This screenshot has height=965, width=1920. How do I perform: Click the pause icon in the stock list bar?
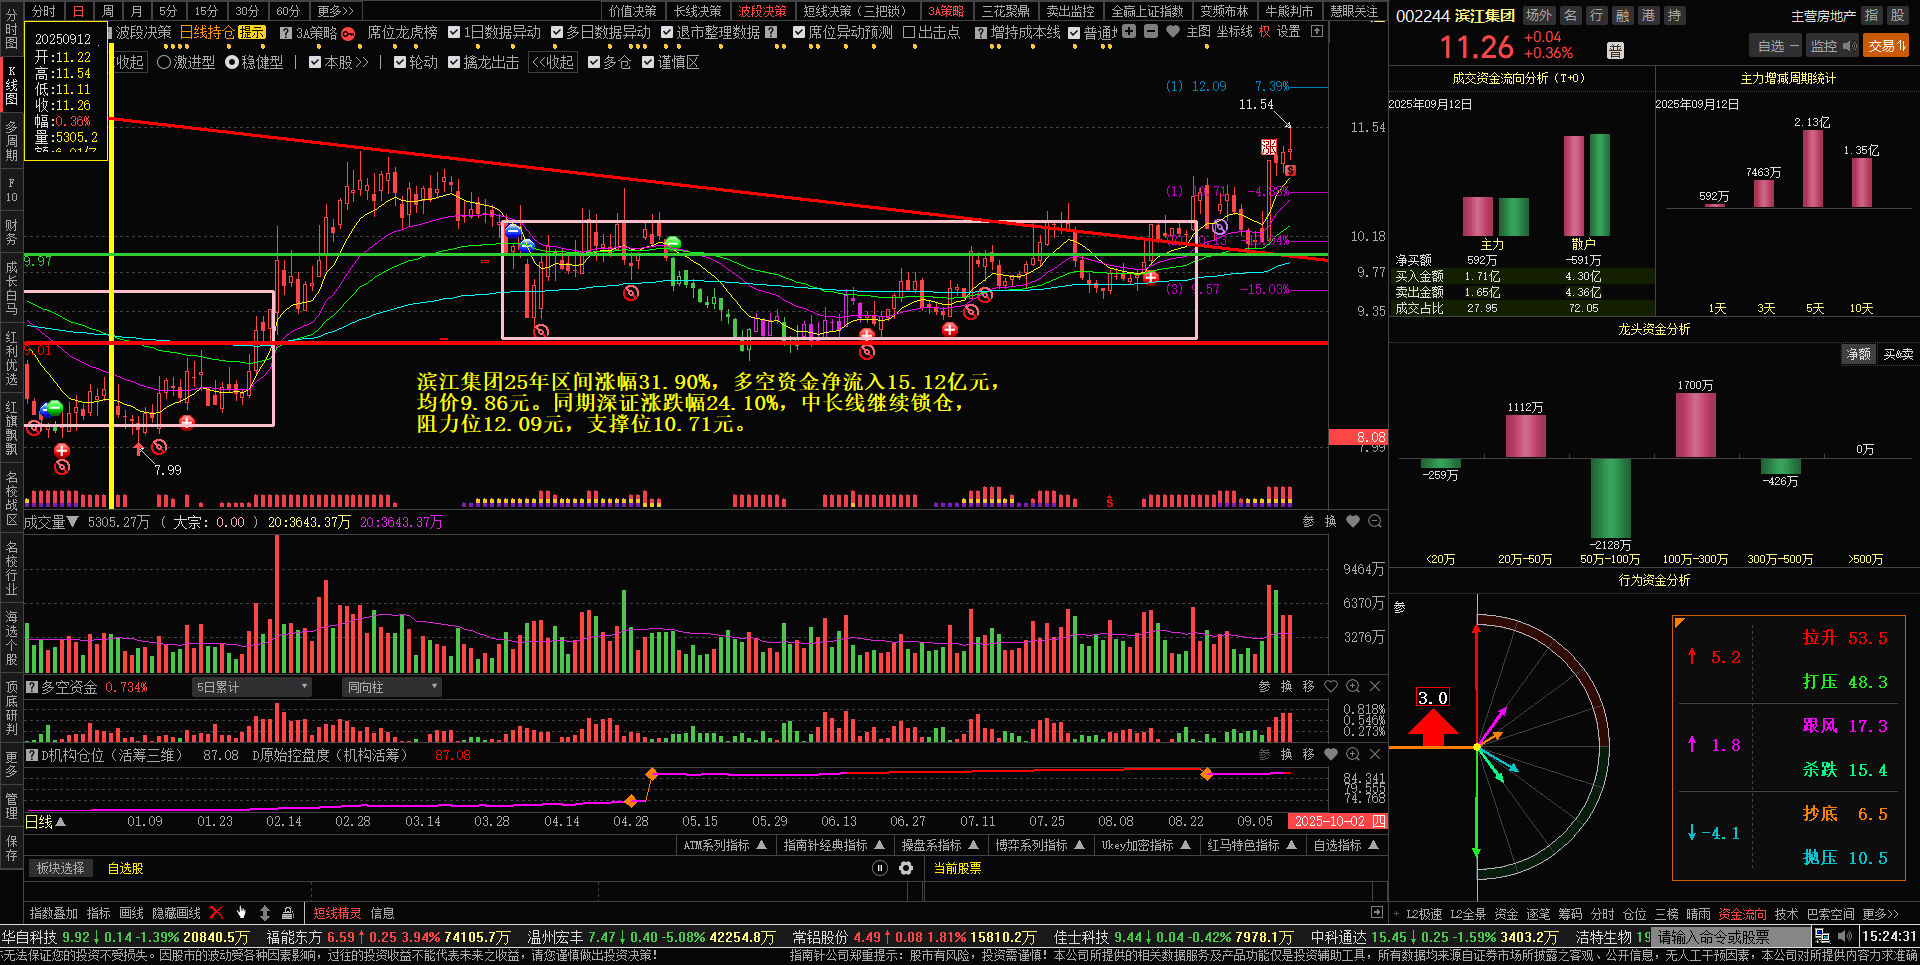pyautogui.click(x=880, y=868)
